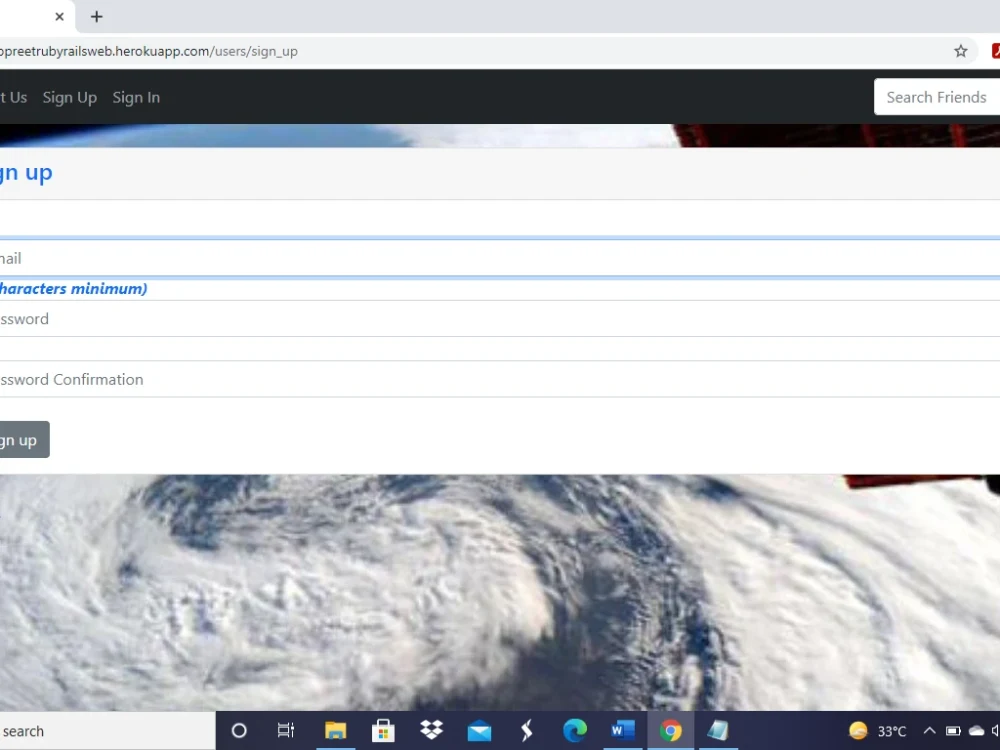Screen dimensions: 1000x750
Task: Close the current browser tab
Action: 59,17
